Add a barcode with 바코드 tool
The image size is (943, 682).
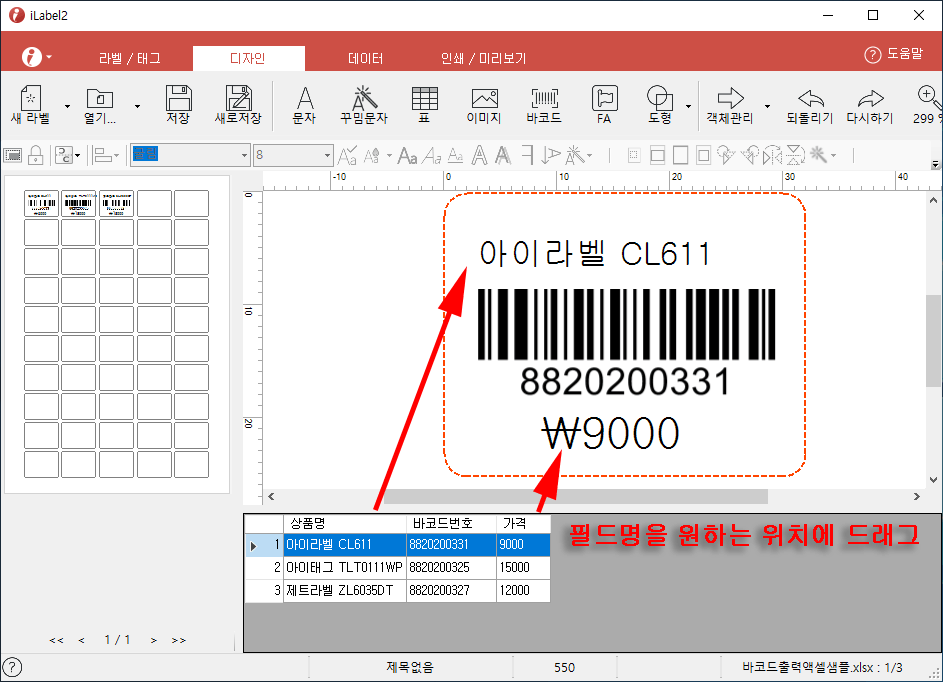(x=544, y=105)
